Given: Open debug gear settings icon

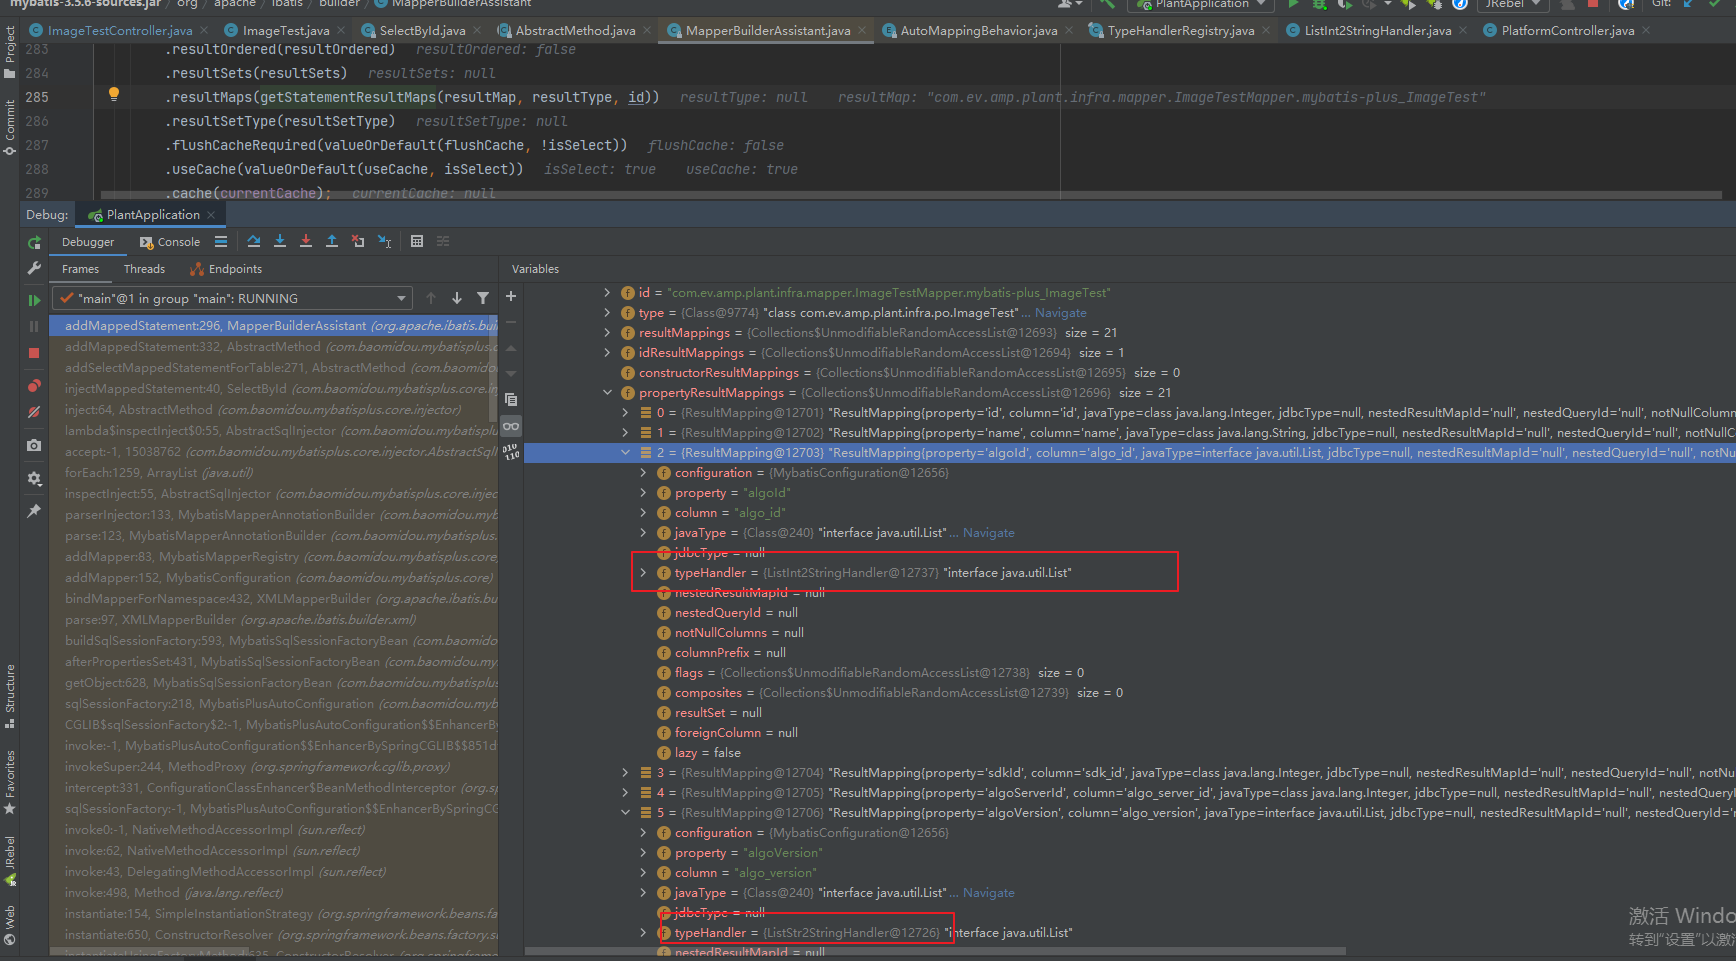Looking at the screenshot, I should pyautogui.click(x=35, y=479).
